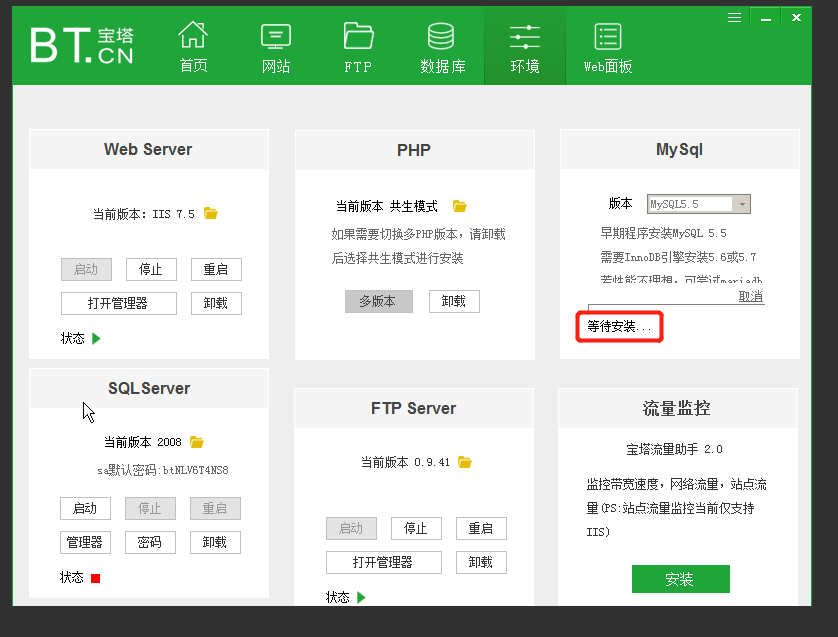838x637 pixels.
Task: Open SQL Server 管理器 button
Action: pyautogui.click(x=85, y=542)
